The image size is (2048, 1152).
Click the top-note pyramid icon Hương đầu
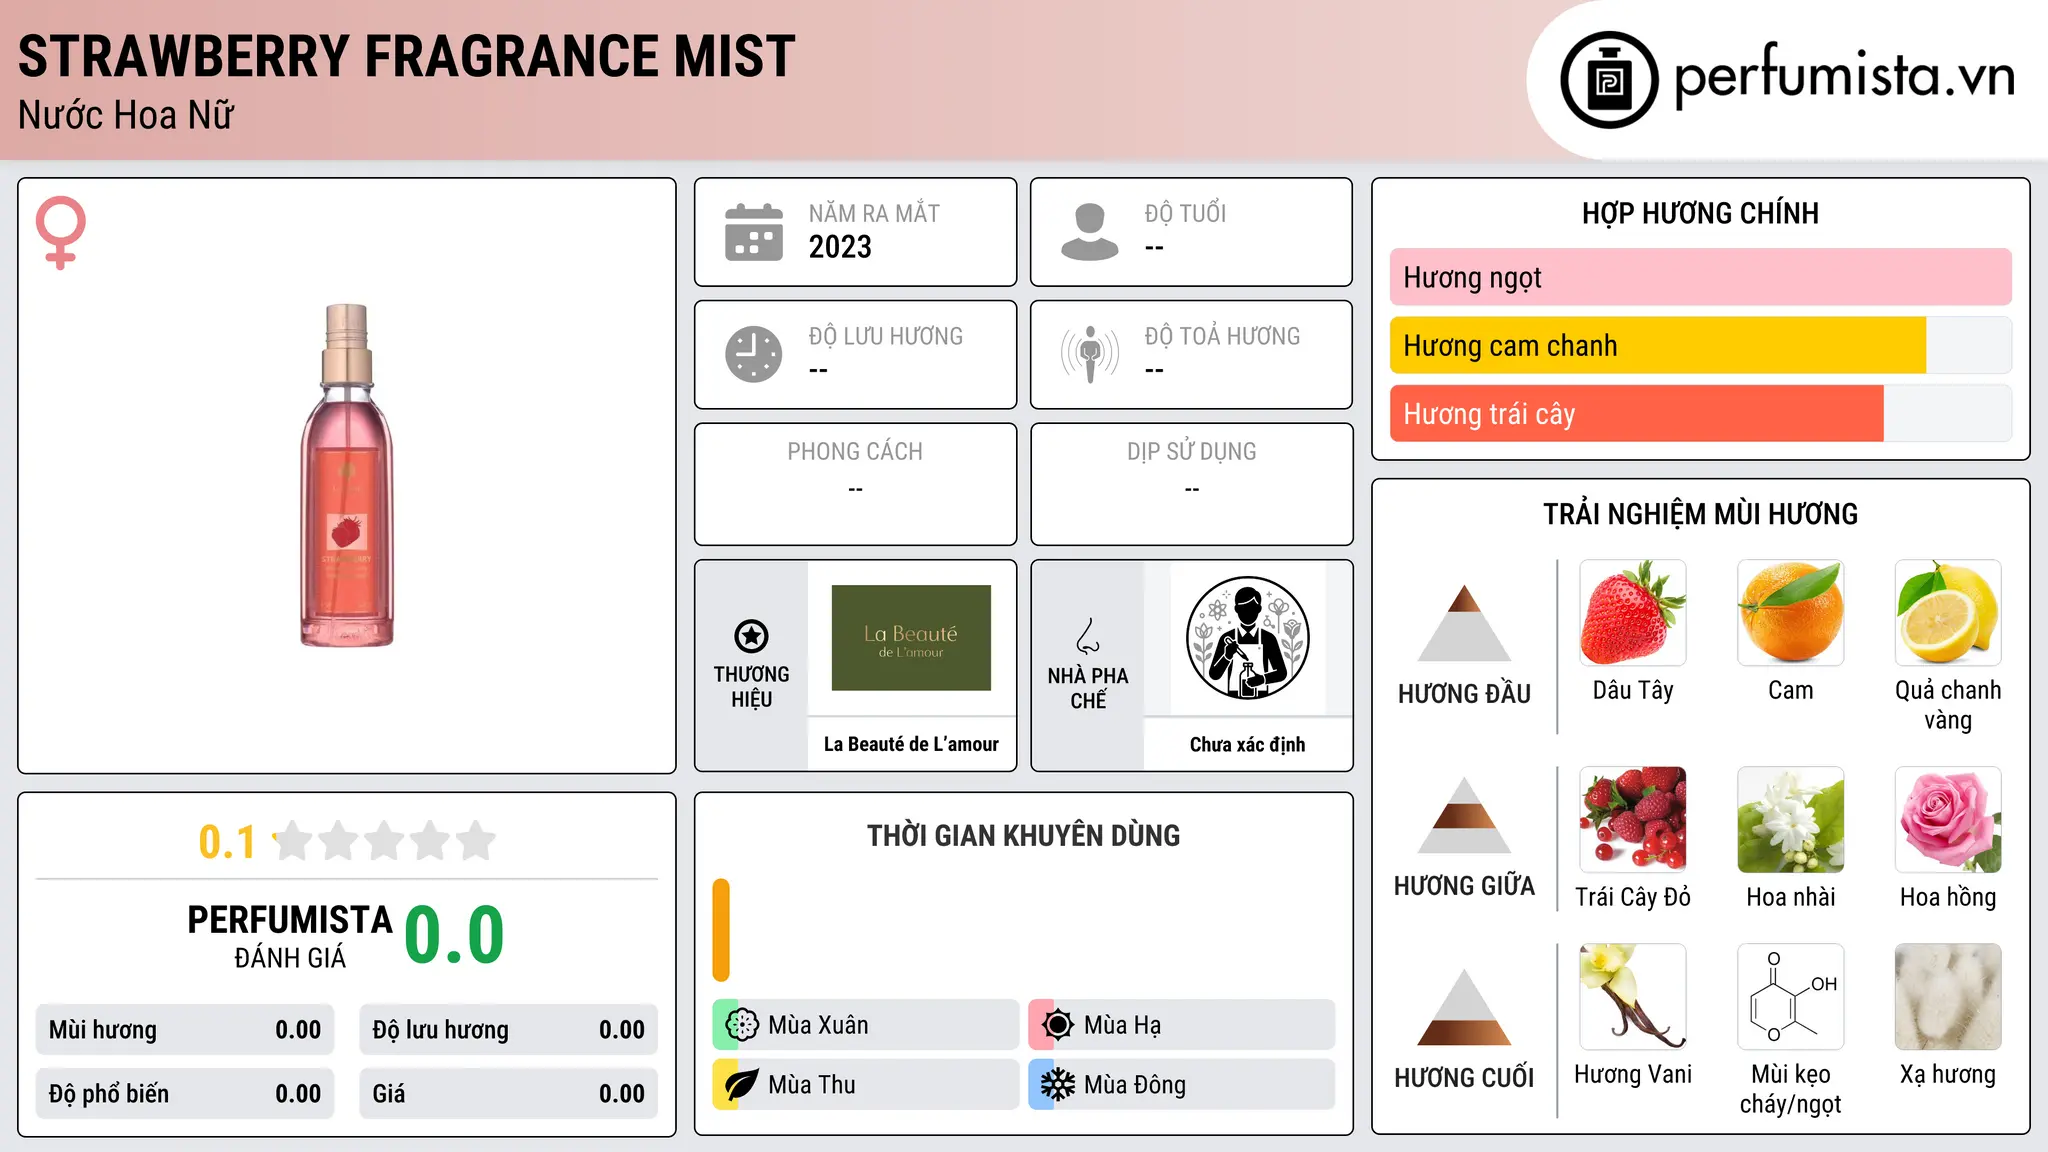pos(1465,623)
